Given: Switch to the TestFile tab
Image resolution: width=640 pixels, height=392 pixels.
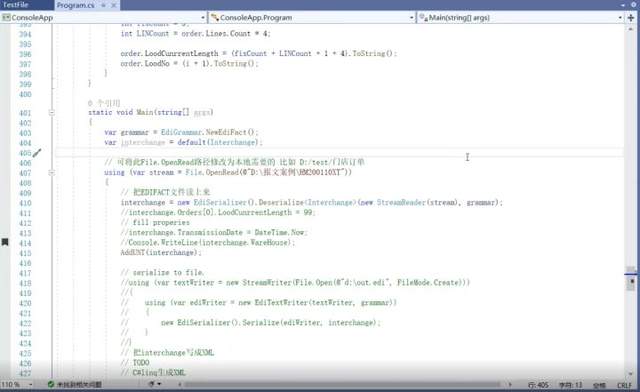Looking at the screenshot, I should (x=16, y=5).
